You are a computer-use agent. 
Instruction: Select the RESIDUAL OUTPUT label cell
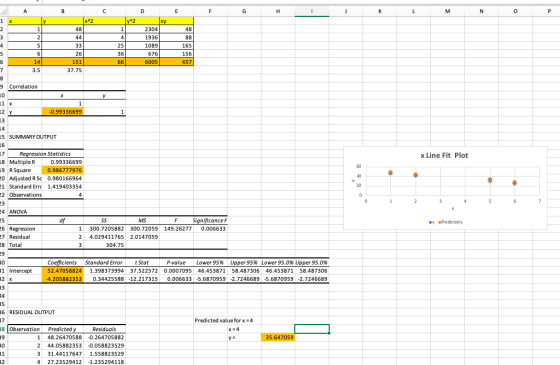coord(32,312)
